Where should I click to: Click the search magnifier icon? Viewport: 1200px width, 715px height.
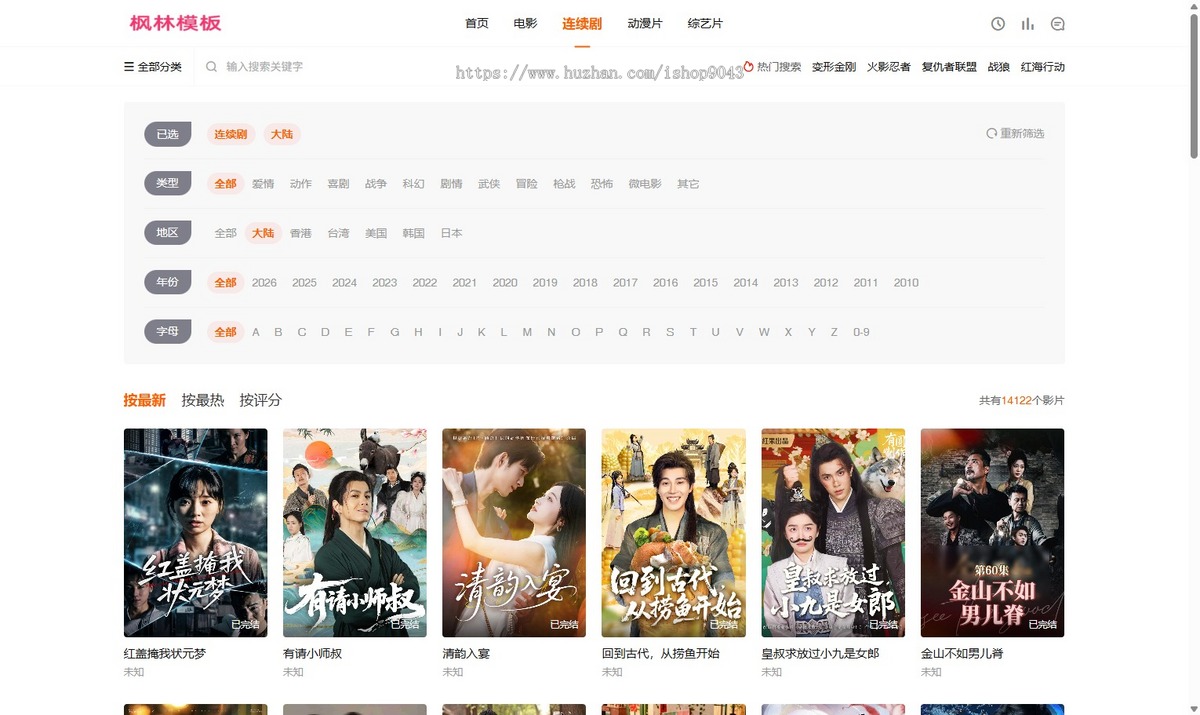tap(211, 67)
